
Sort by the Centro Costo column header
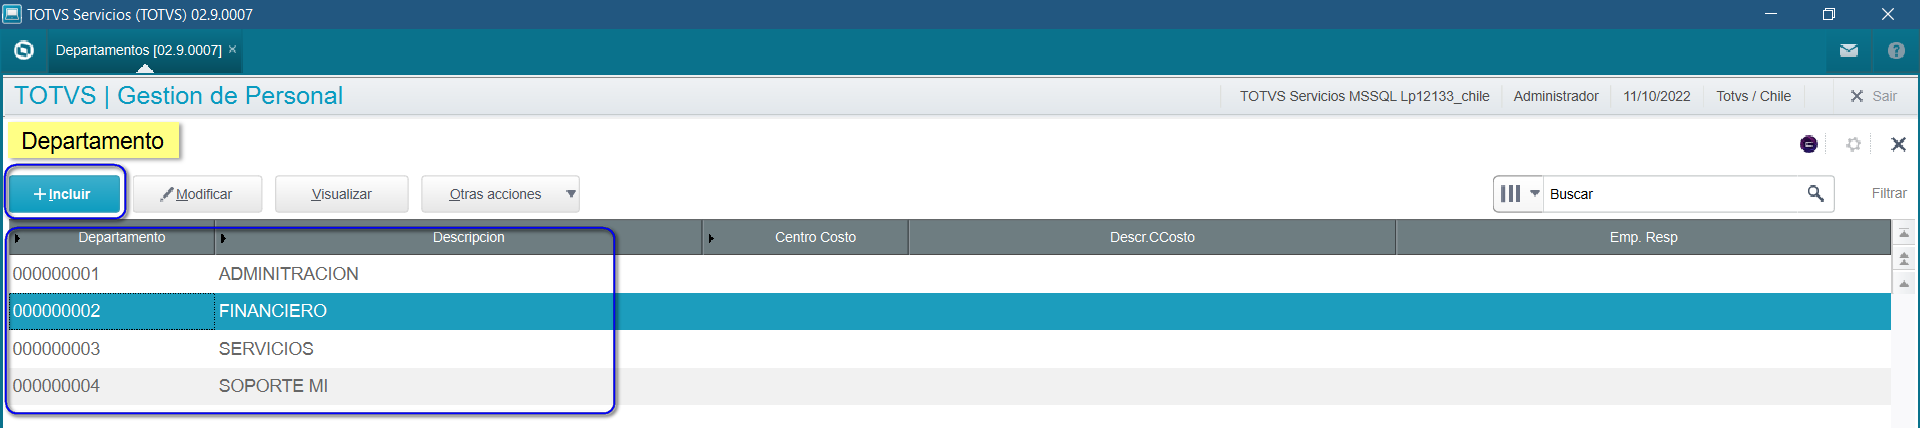806,238
